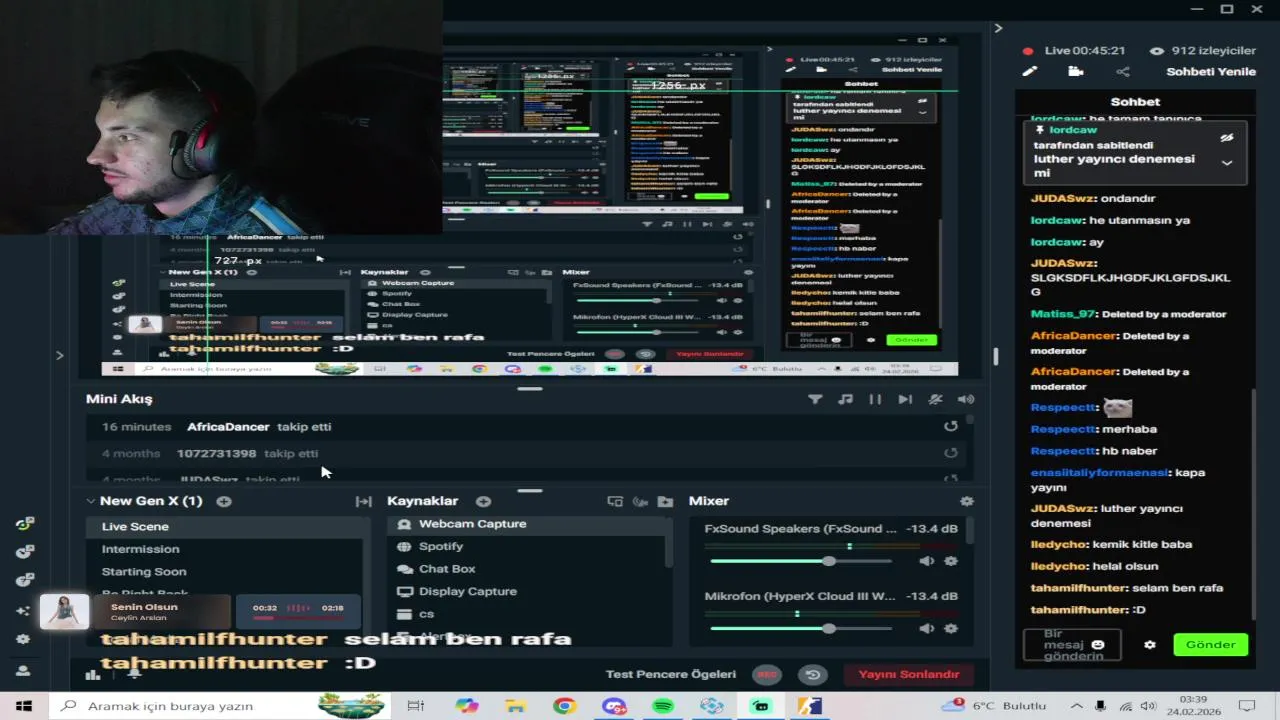Click username Matiss_97 in chat
The image size is (1280, 720).
(1063, 314)
